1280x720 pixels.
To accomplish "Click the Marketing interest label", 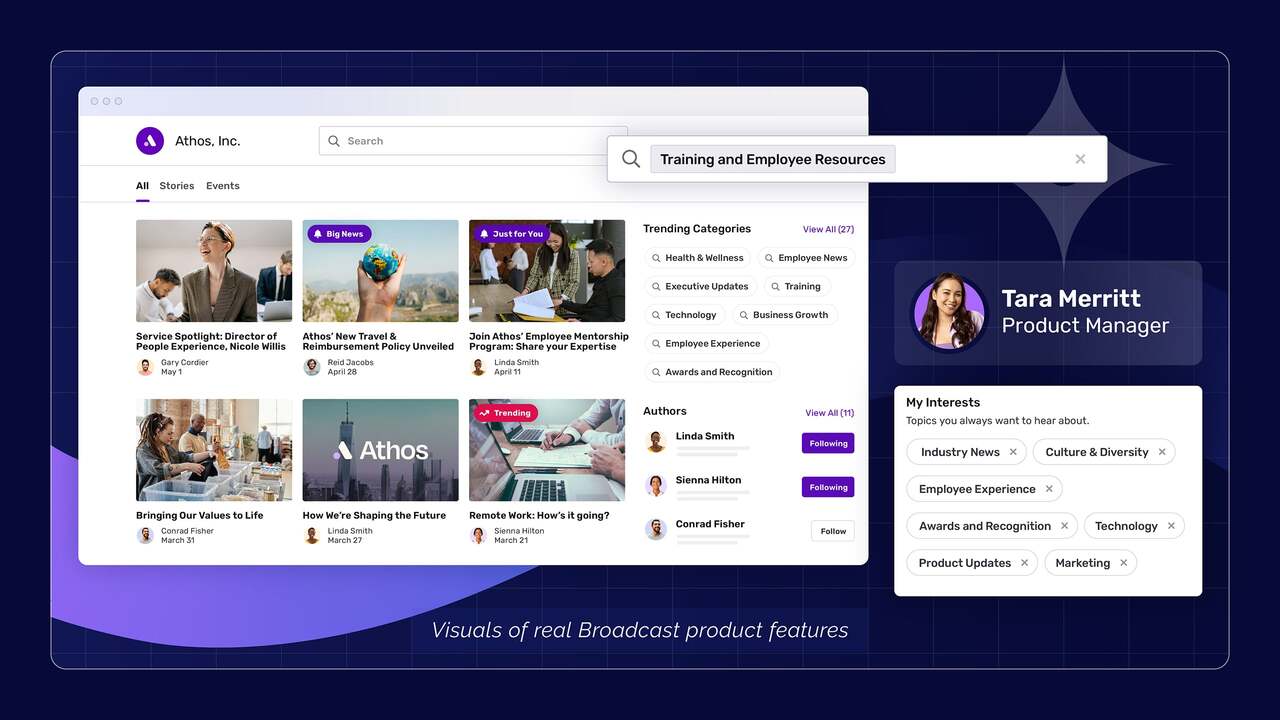I will tap(1083, 563).
